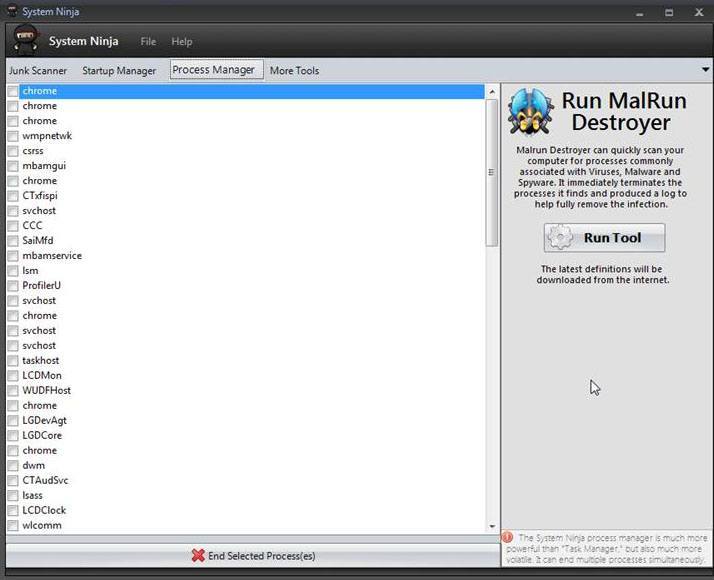Screen dimensions: 714x580
Task: Click the process list scroll down arrow
Action: click(492, 526)
